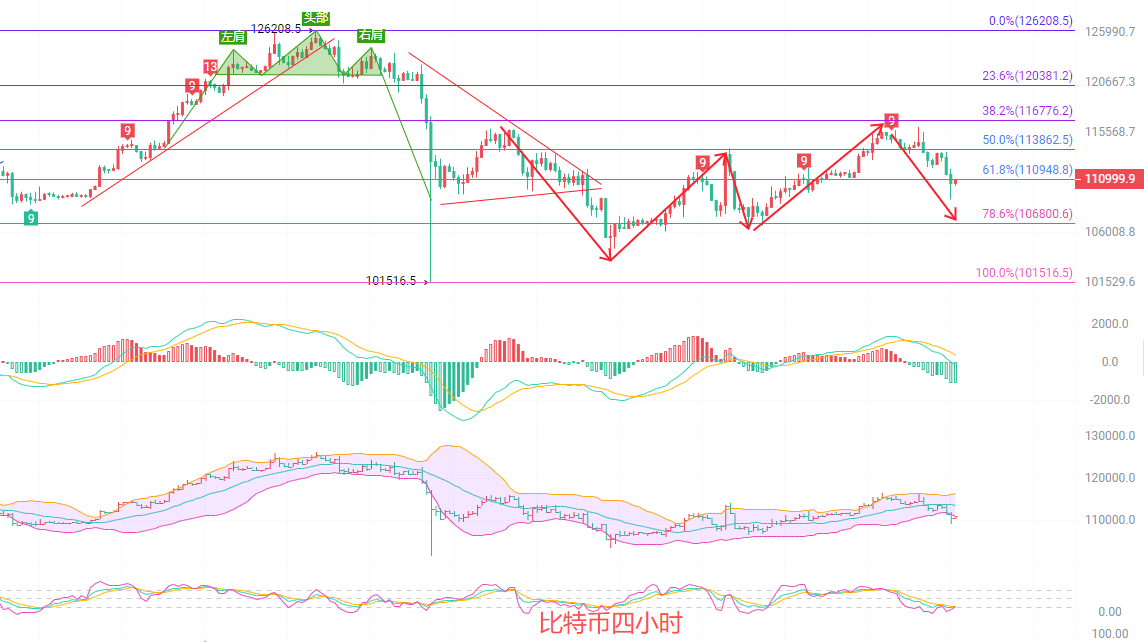
Task: Click the 126208.5 high price marker
Action: pos(276,29)
